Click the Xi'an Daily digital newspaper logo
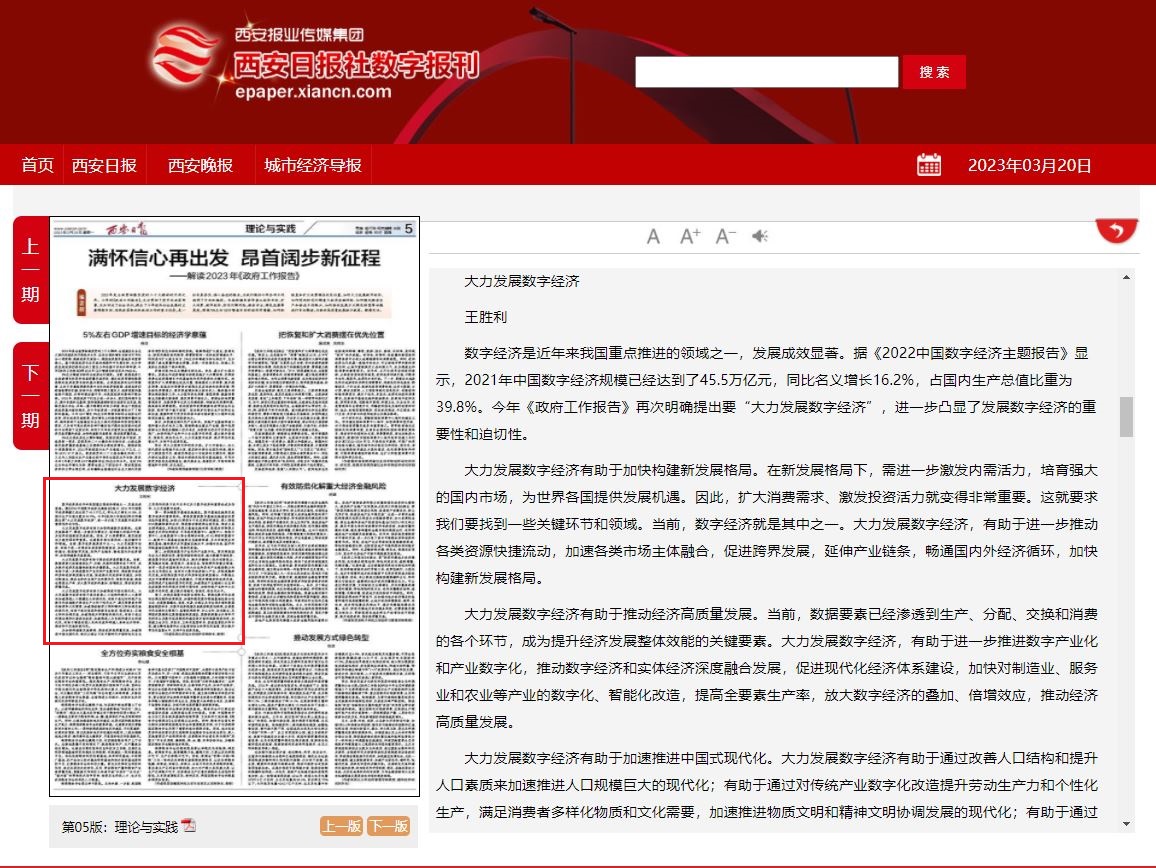This screenshot has width=1156, height=868. (316, 62)
